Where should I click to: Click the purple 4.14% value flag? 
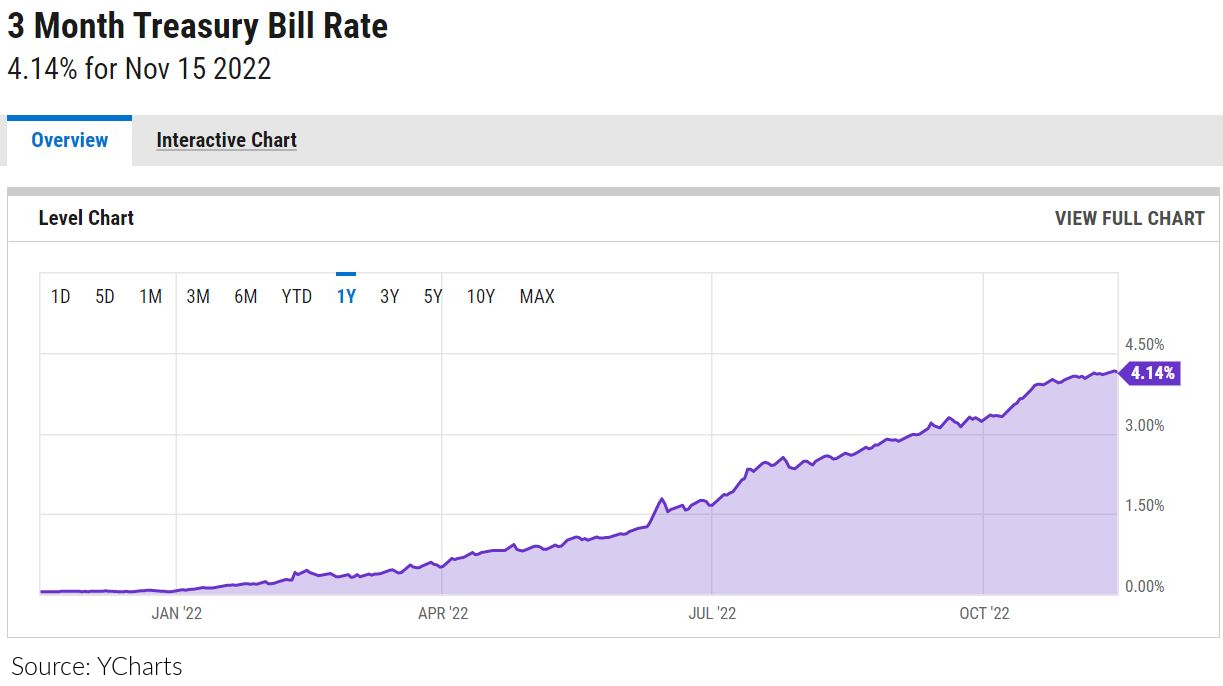1151,374
